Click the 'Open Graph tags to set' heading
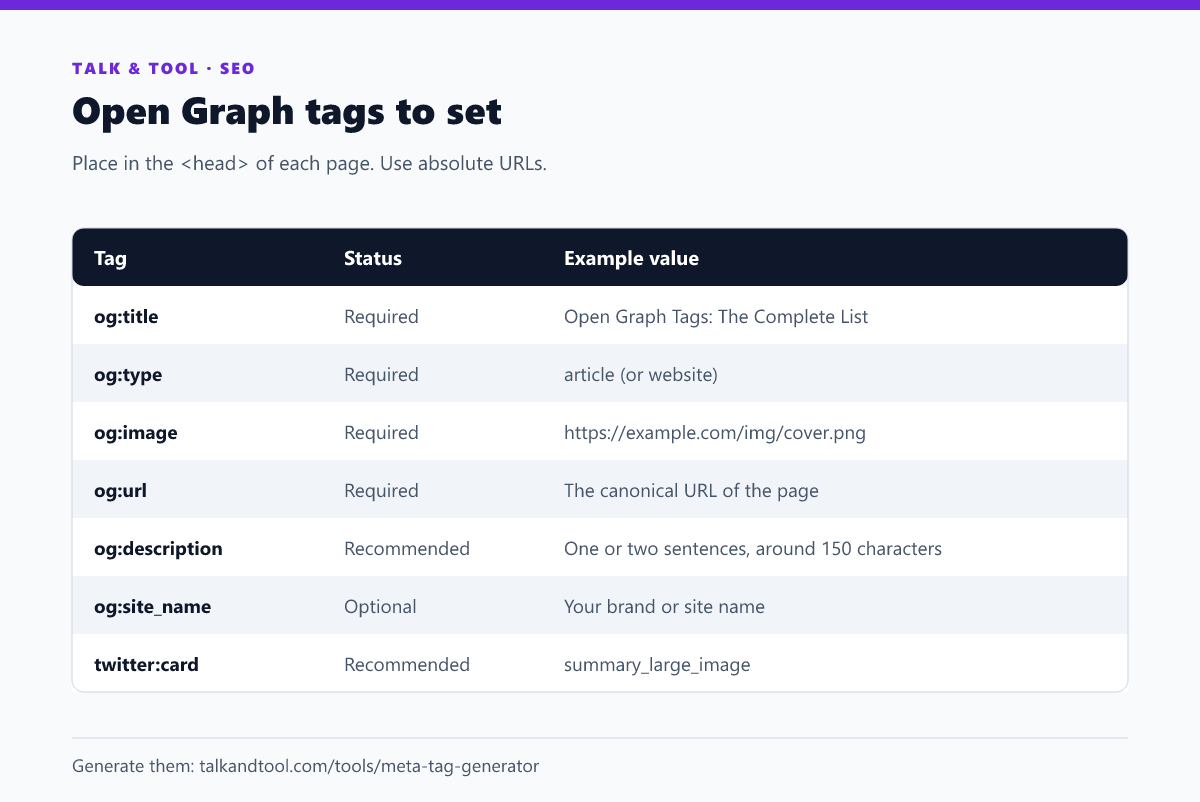Viewport: 1200px width, 802px height. point(287,112)
